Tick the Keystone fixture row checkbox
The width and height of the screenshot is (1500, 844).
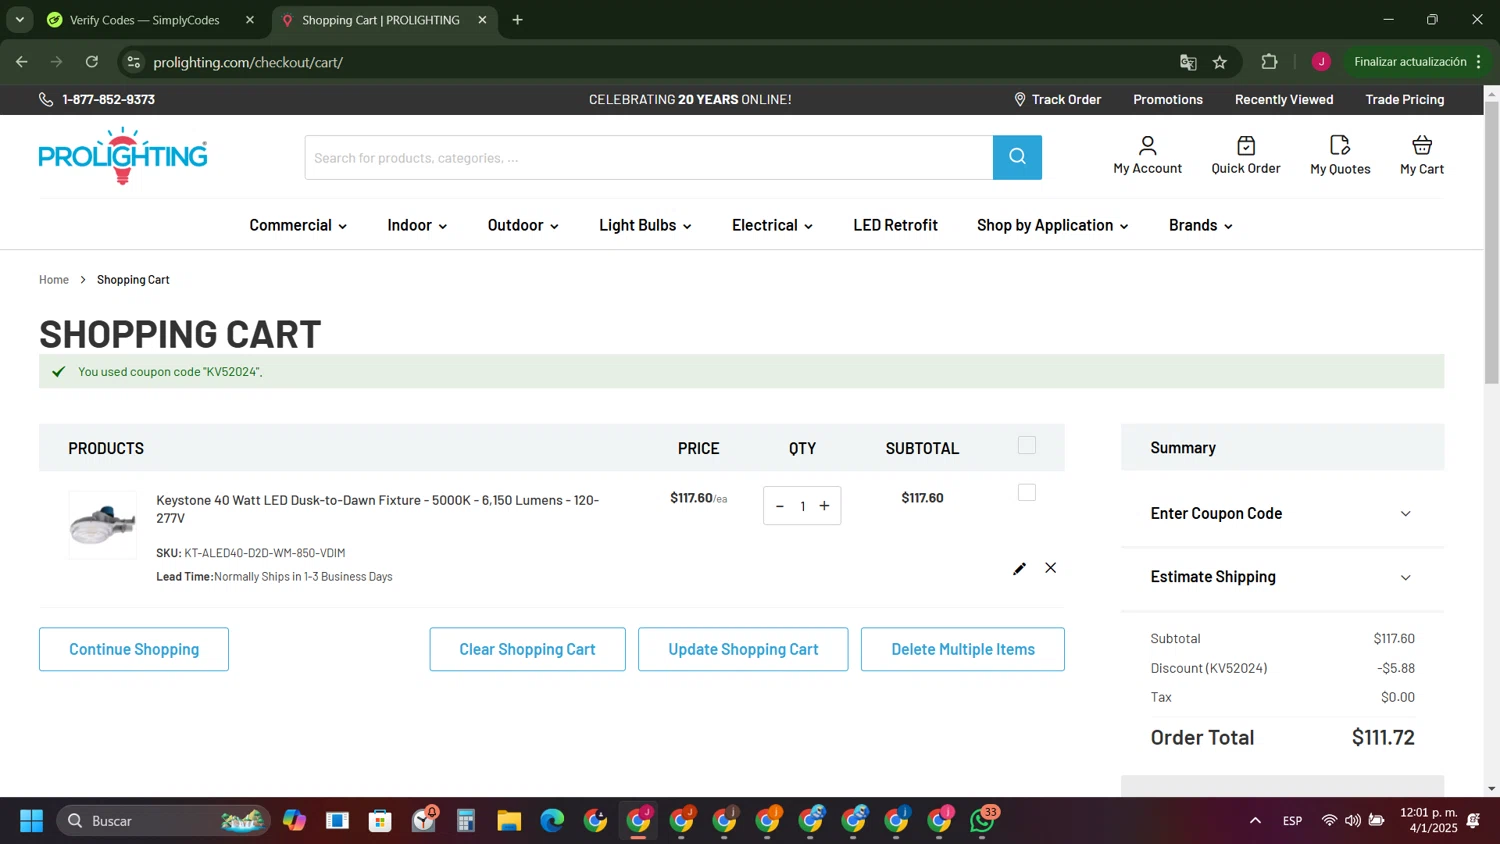coord(1027,493)
